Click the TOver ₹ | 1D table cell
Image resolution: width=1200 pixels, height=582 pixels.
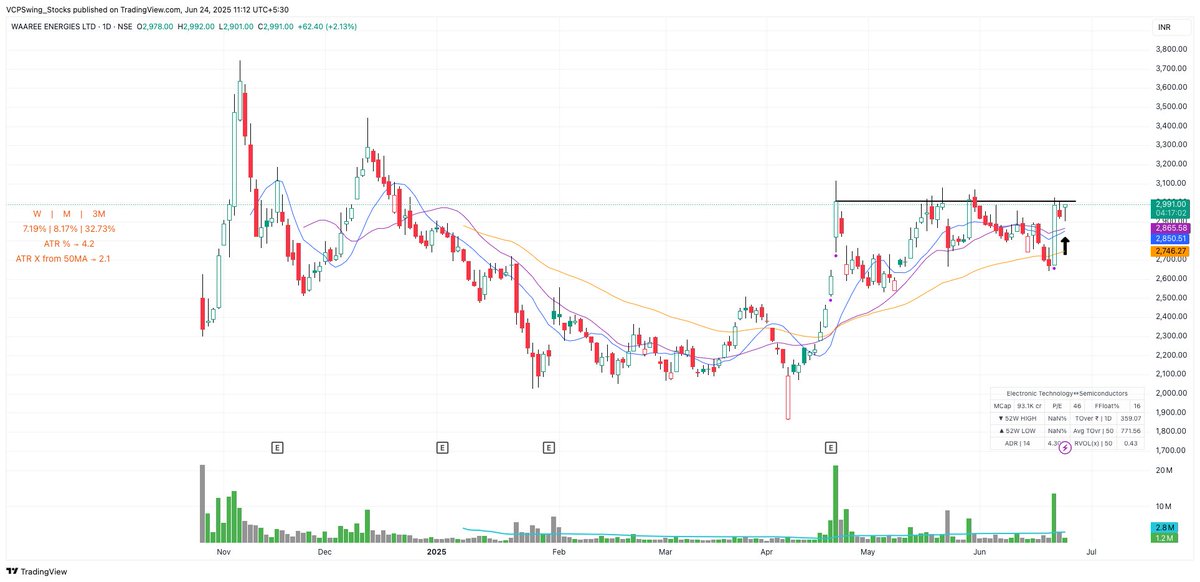pos(1094,418)
